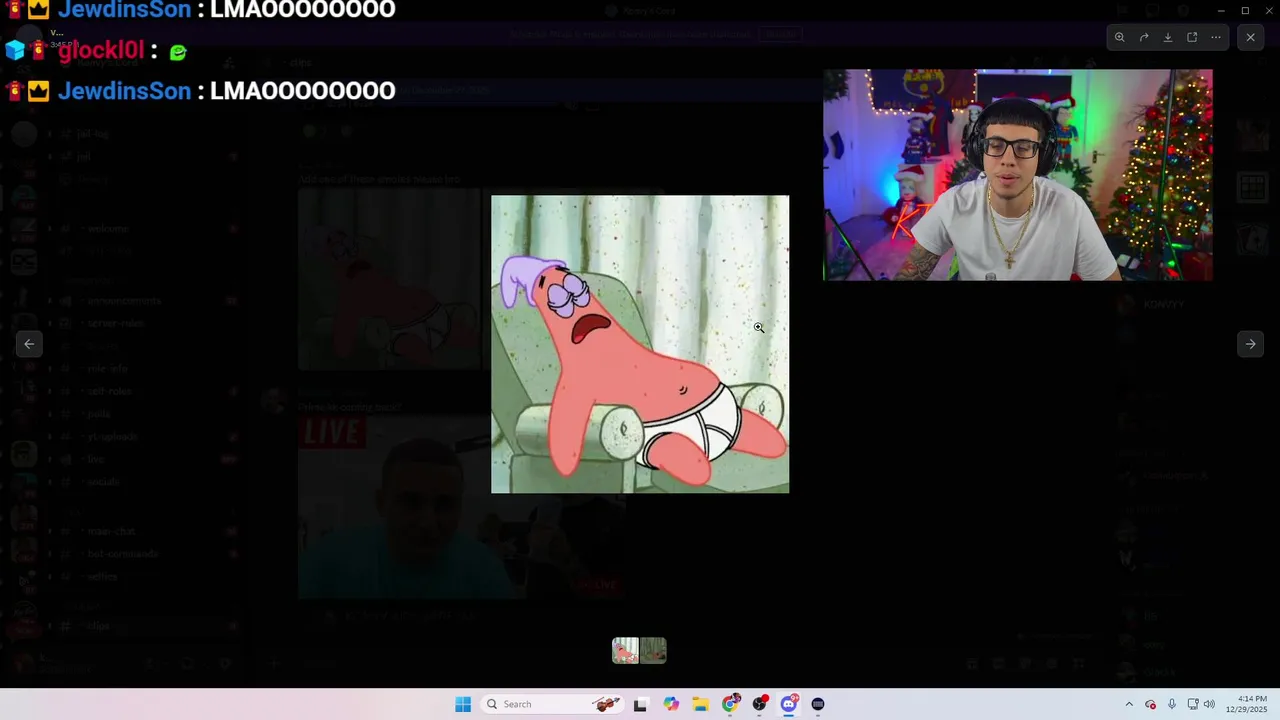Close the image viewer overlay
1280x720 pixels.
pos(1250,37)
